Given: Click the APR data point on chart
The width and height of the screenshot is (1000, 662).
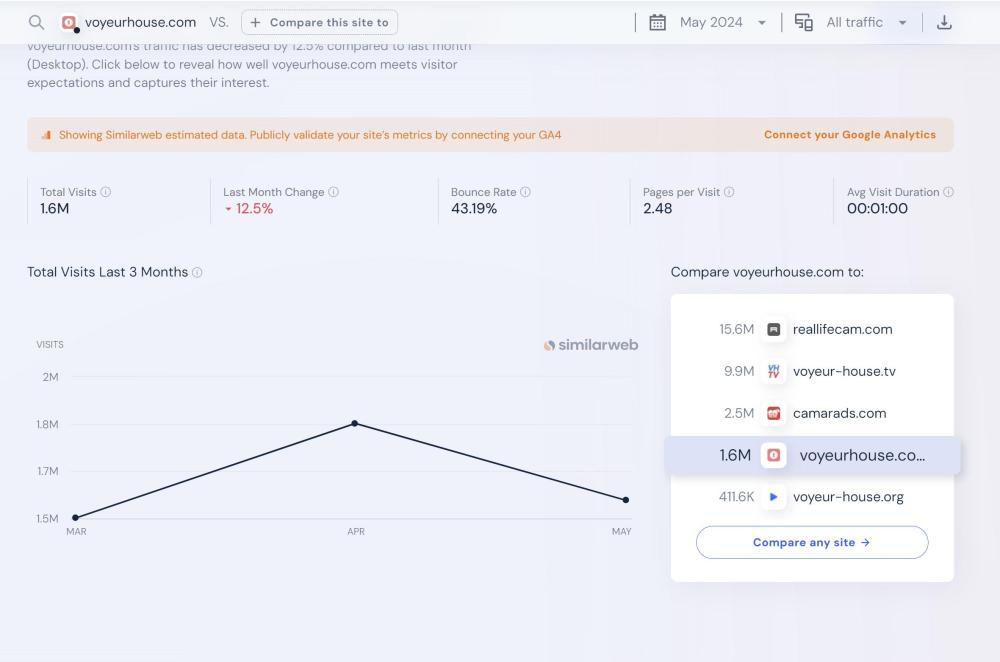Looking at the screenshot, I should [x=354, y=423].
